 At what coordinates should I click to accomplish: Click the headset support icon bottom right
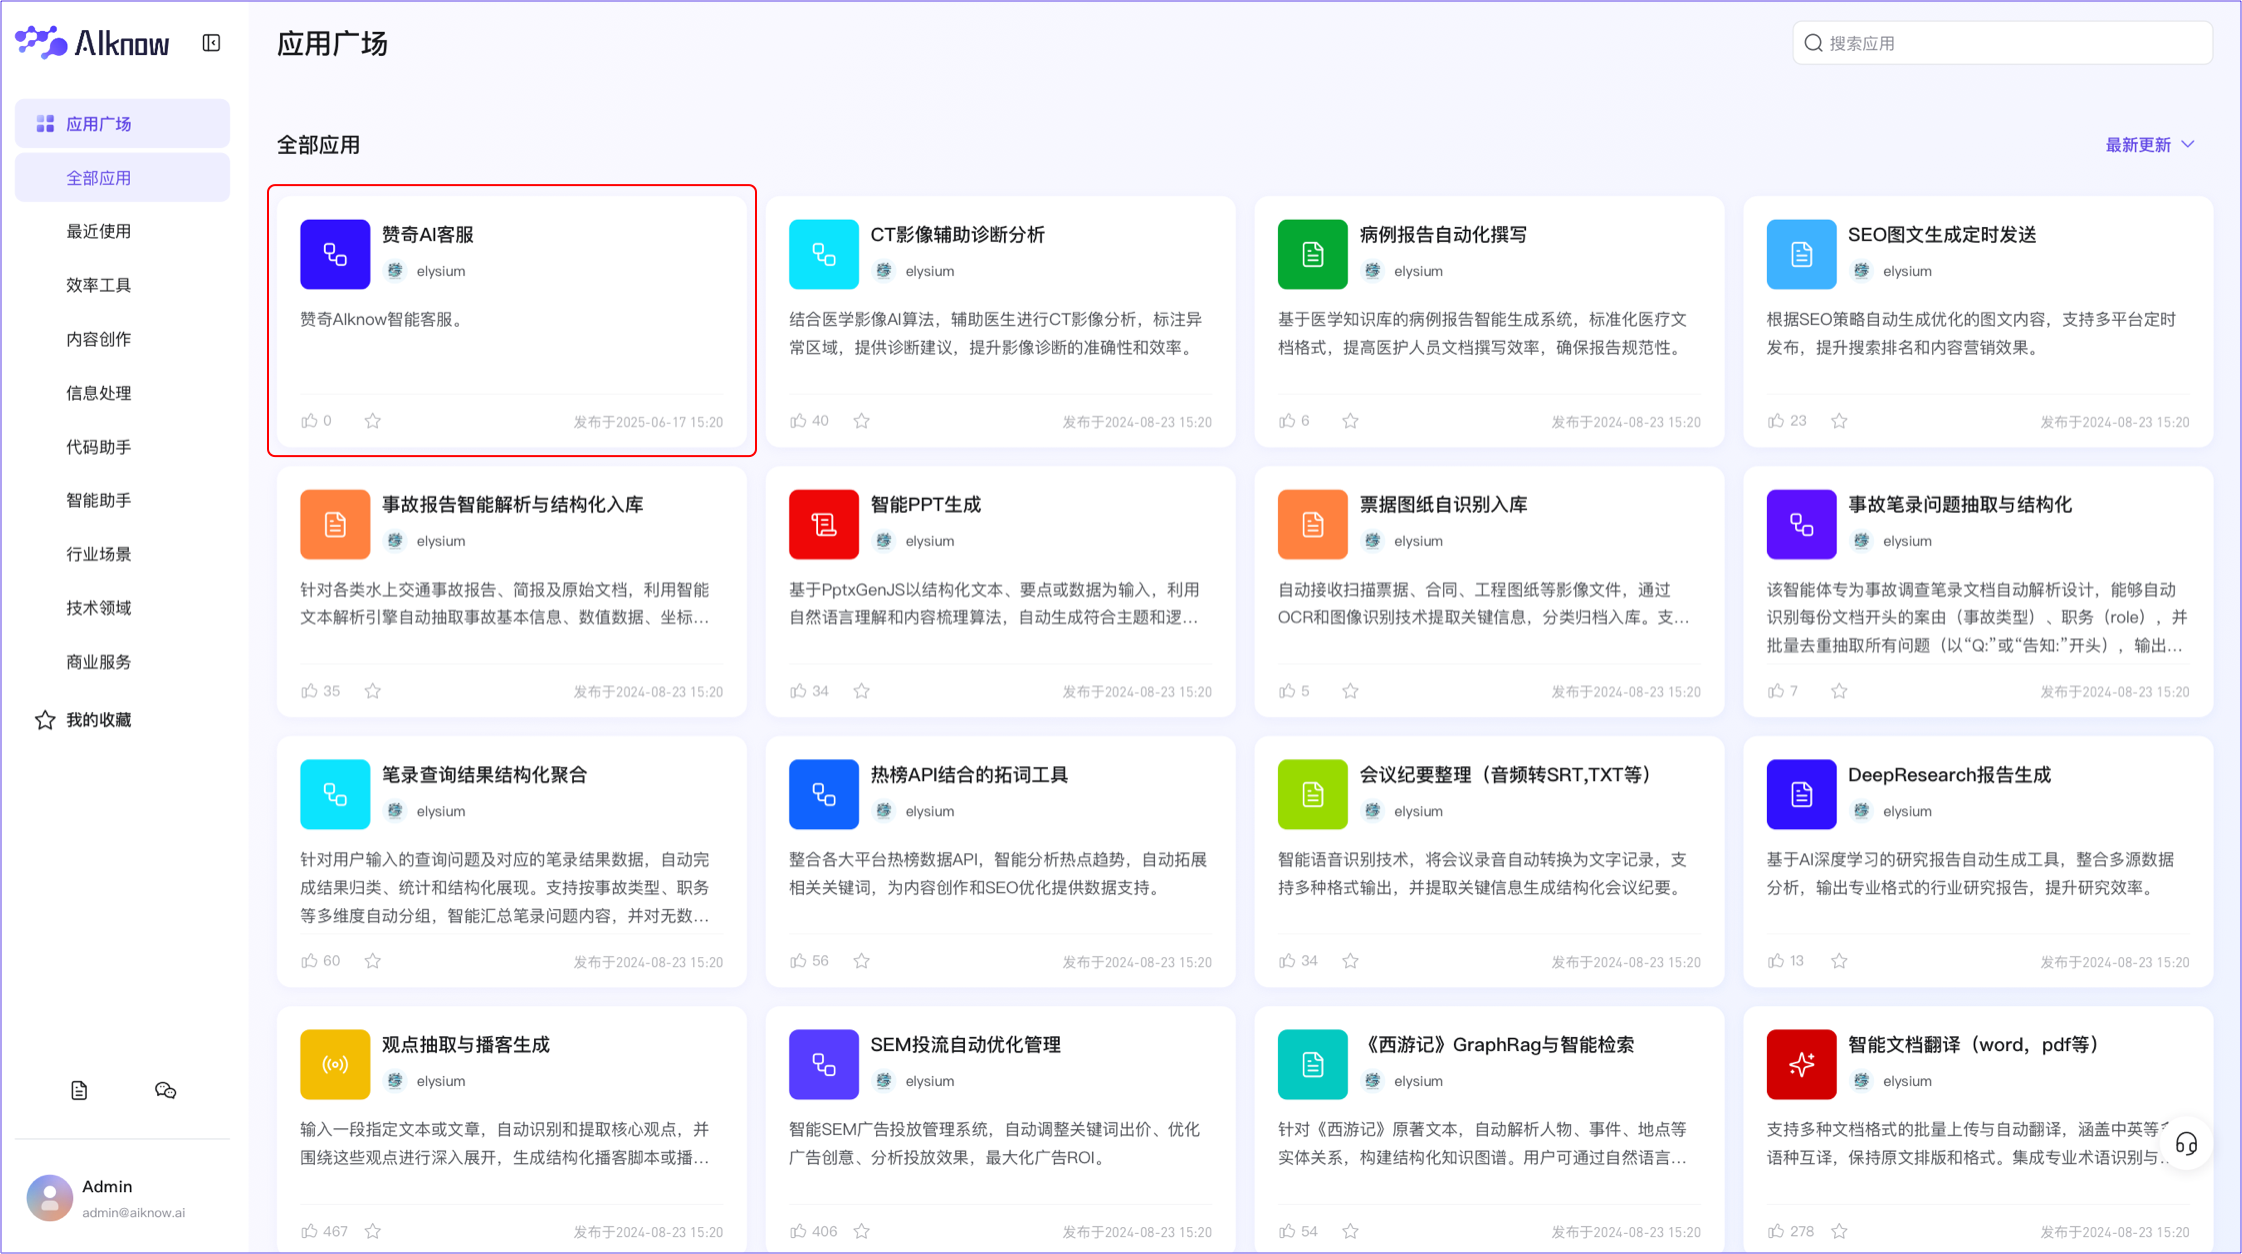[2186, 1143]
